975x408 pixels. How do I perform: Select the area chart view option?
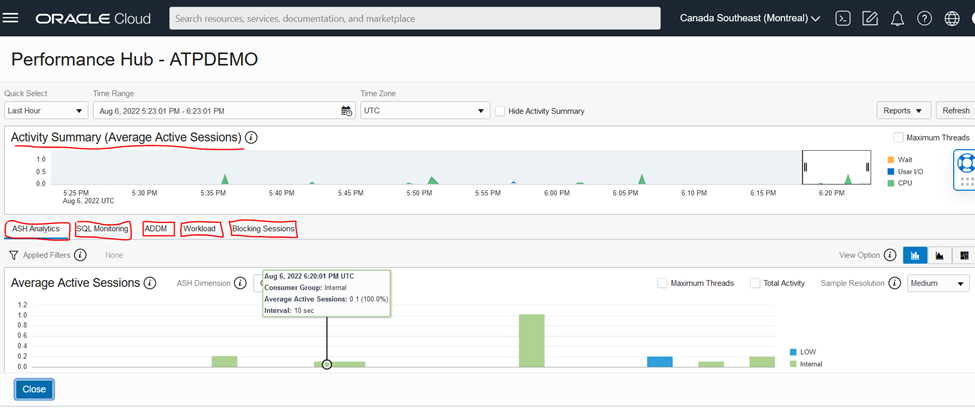pyautogui.click(x=939, y=255)
